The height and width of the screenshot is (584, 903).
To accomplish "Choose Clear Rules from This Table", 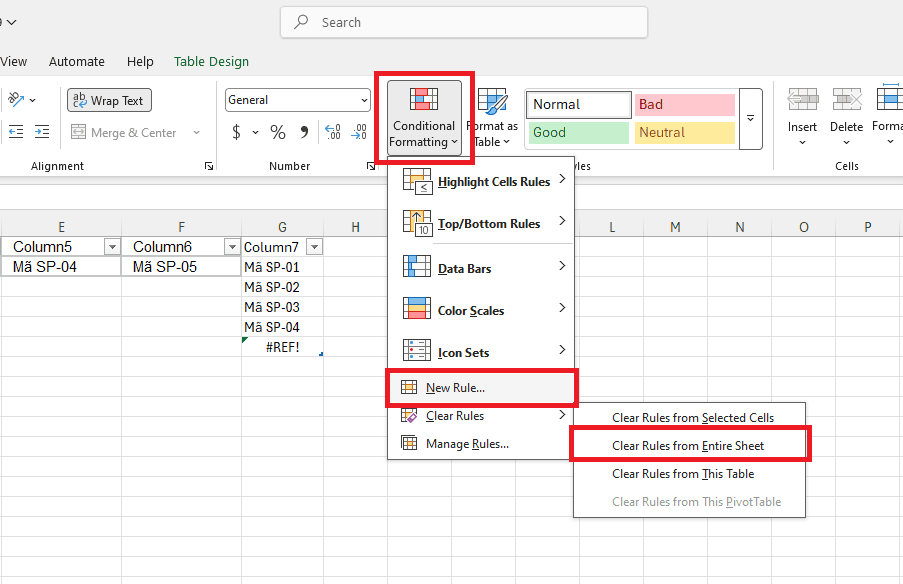I will click(690, 474).
